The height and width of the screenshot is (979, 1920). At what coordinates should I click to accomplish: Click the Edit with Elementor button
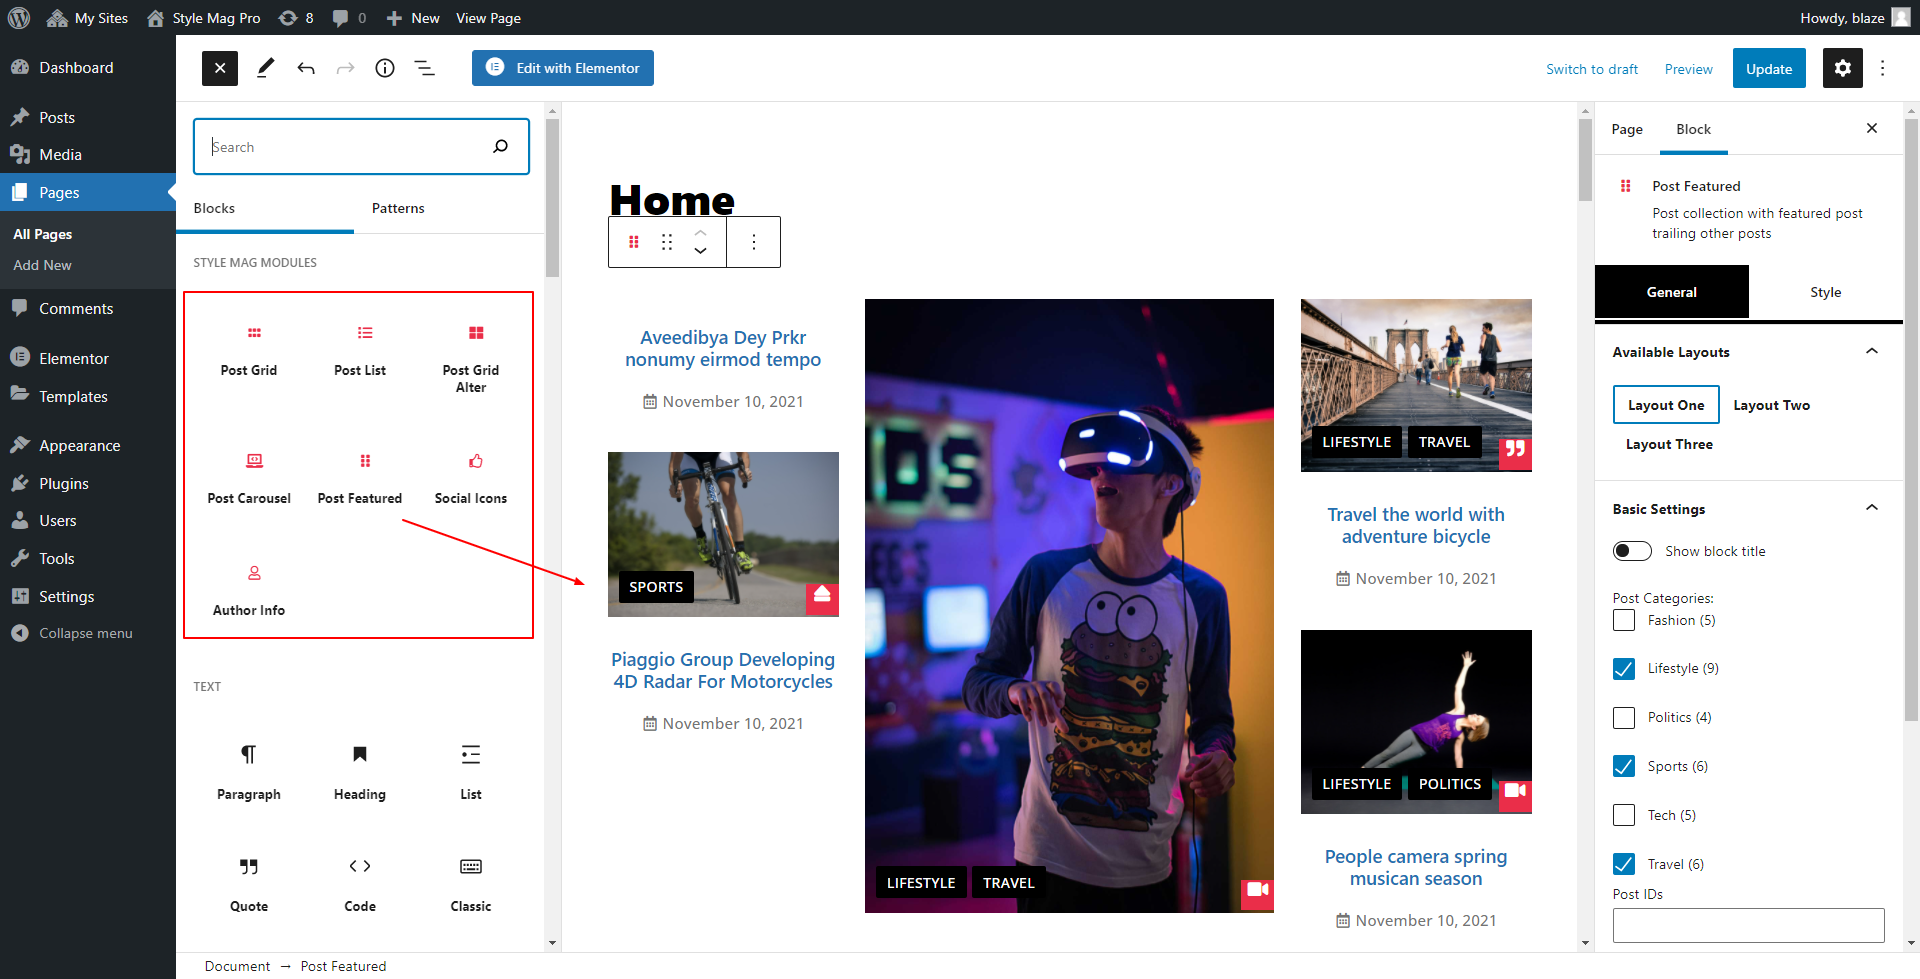click(x=563, y=68)
